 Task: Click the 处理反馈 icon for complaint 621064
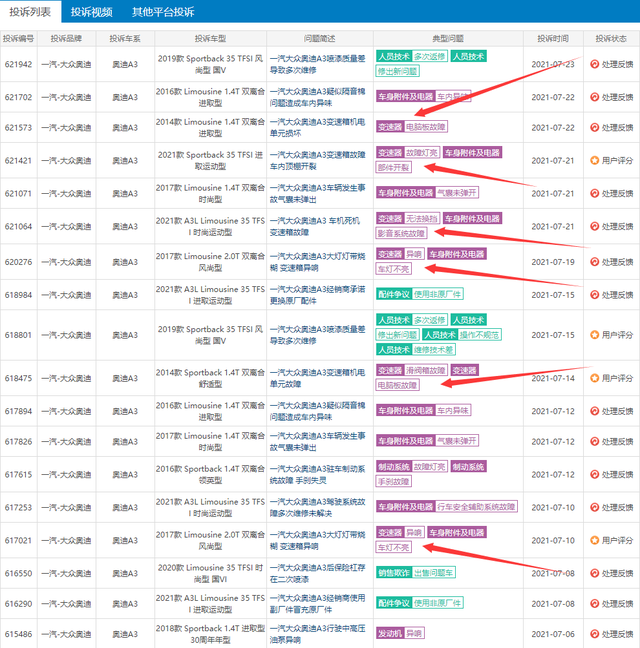coord(594,226)
